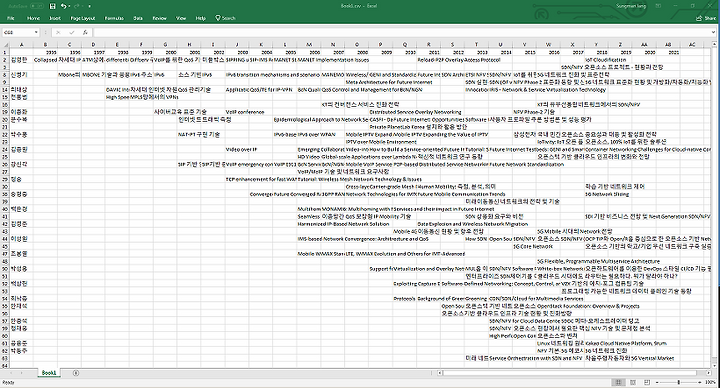Click the Save icon in Quick Access Toolbar
The height and width of the screenshot is (388, 720).
pos(52,6)
